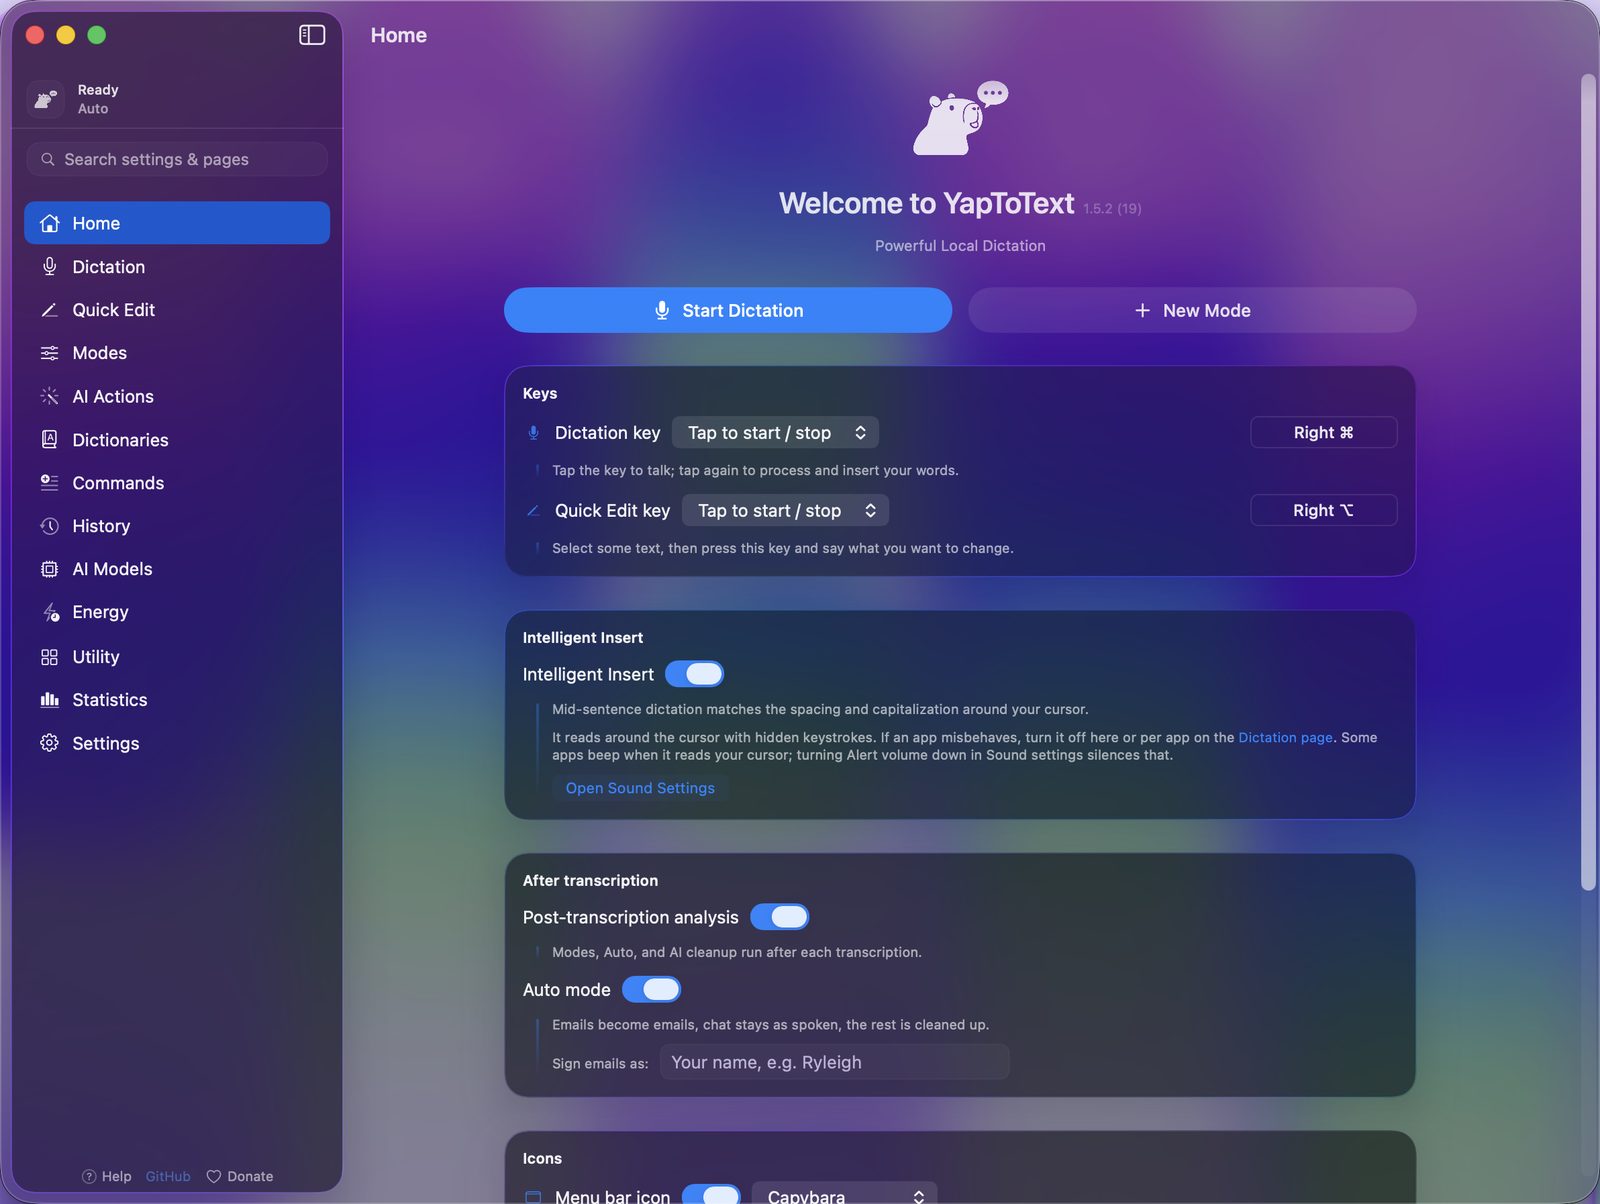Open Utility page
The height and width of the screenshot is (1204, 1600).
pos(177,657)
